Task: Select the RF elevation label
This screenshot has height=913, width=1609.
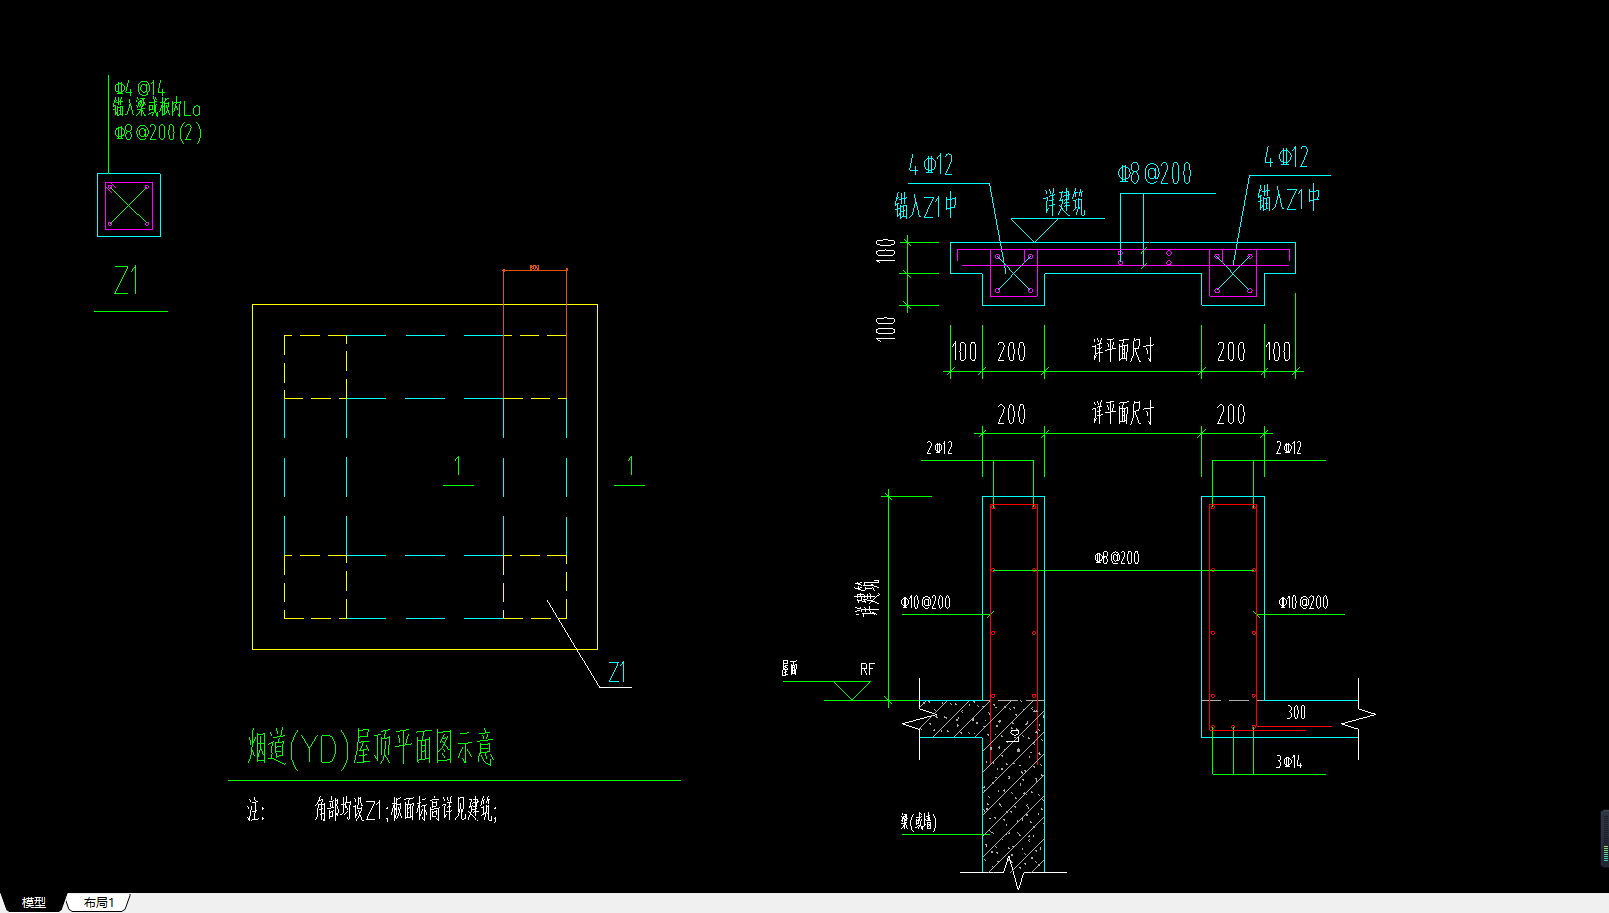Action: [867, 669]
